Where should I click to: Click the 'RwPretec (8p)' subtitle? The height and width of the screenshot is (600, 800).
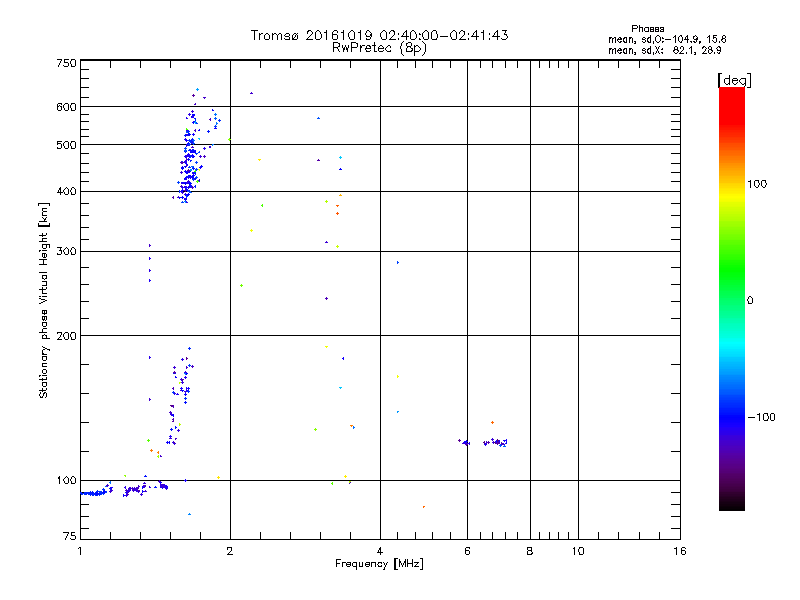pyautogui.click(x=379, y=48)
